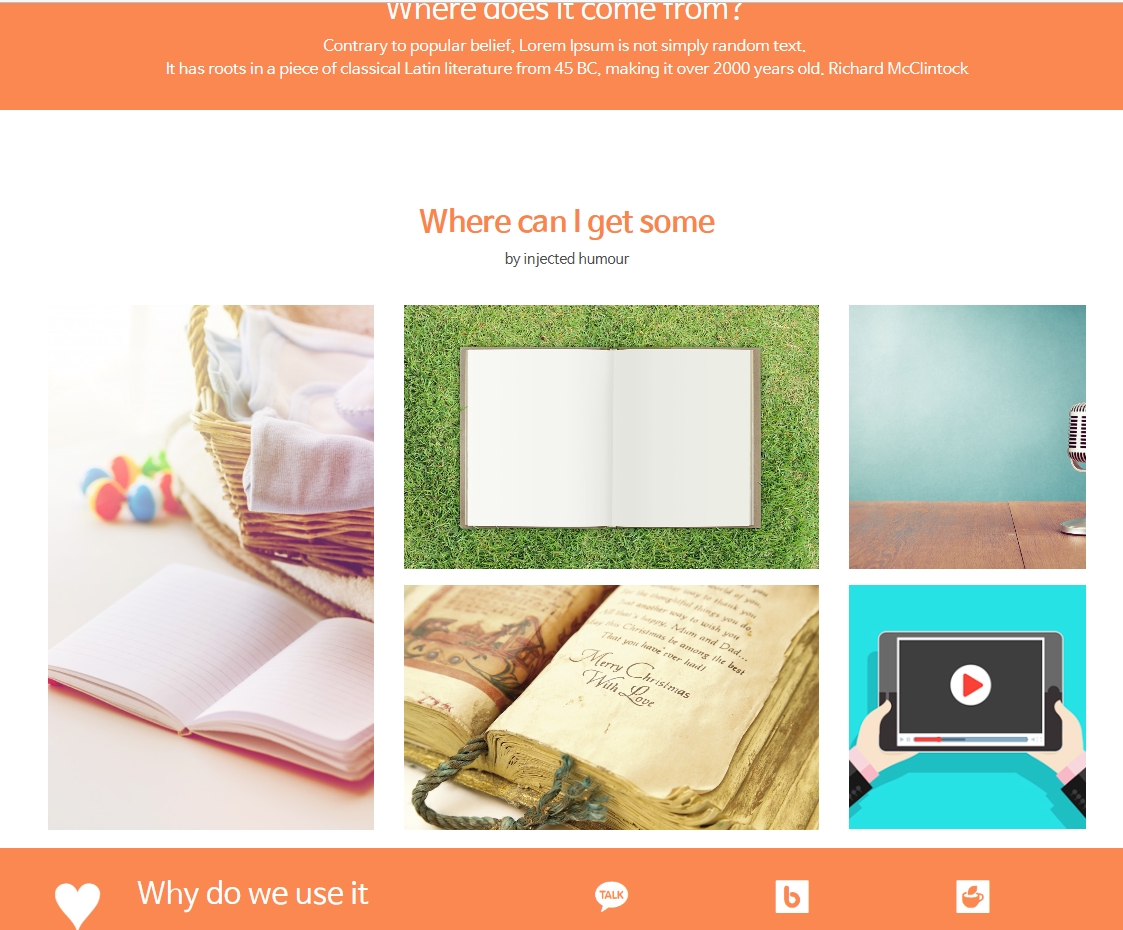Click the 'by injected humour' subtitle

coord(567,258)
